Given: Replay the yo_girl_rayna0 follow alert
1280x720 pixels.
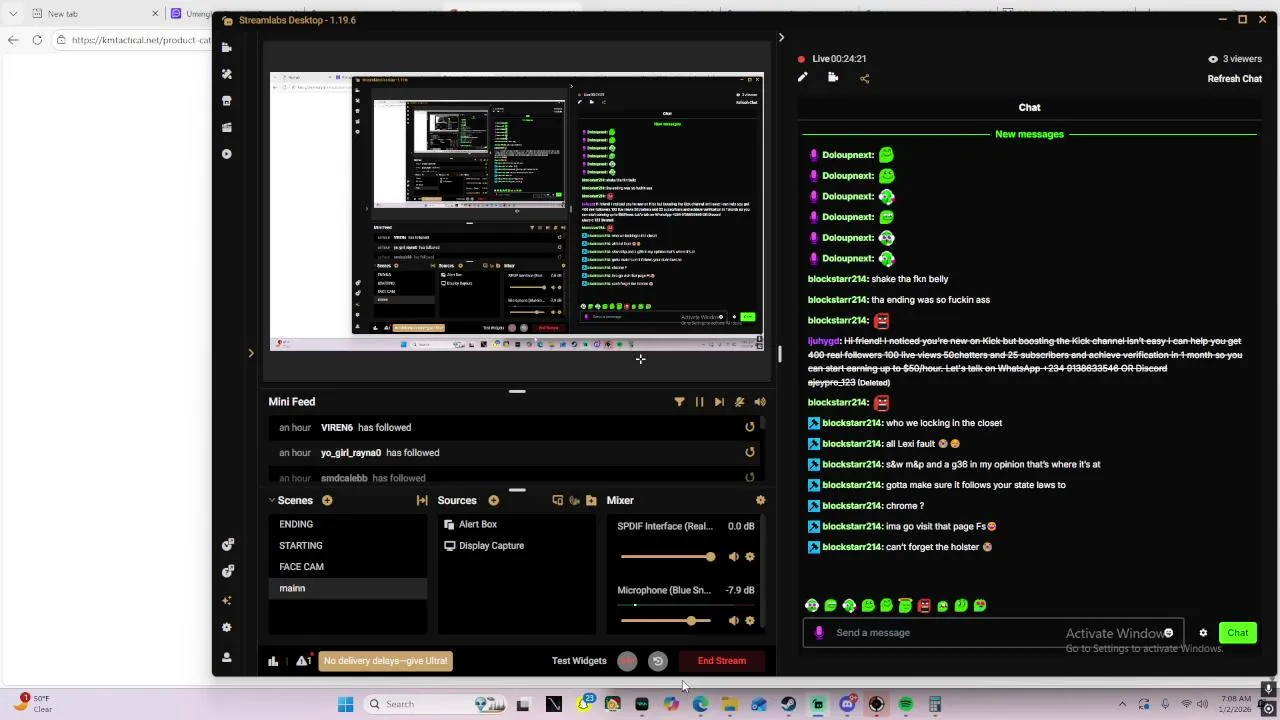Looking at the screenshot, I should (x=750, y=452).
